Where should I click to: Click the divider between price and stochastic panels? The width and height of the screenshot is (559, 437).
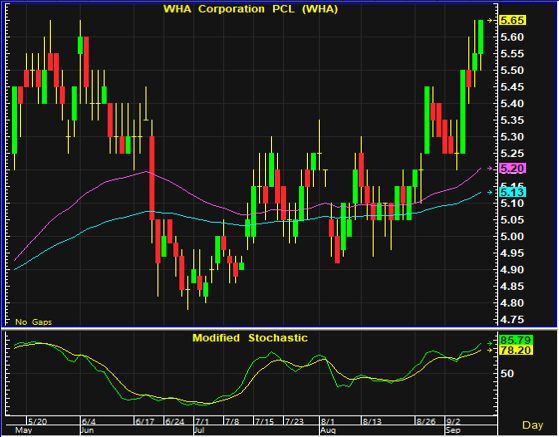280,328
